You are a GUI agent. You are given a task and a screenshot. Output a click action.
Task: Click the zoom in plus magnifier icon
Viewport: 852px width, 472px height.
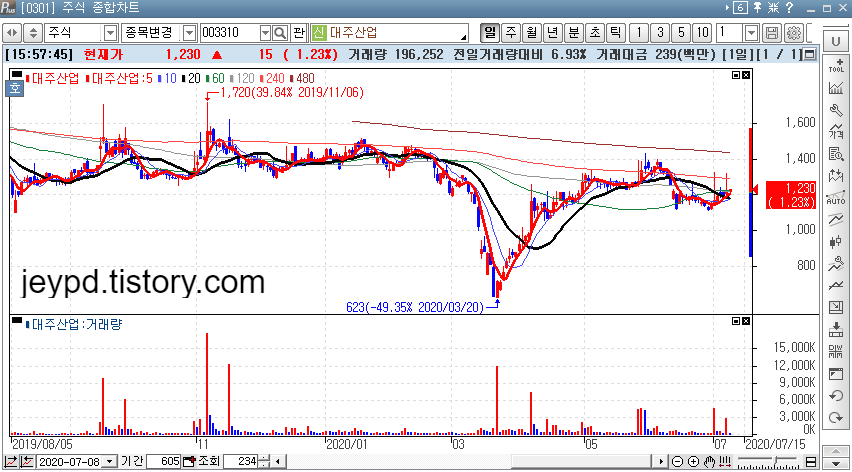click(693, 462)
